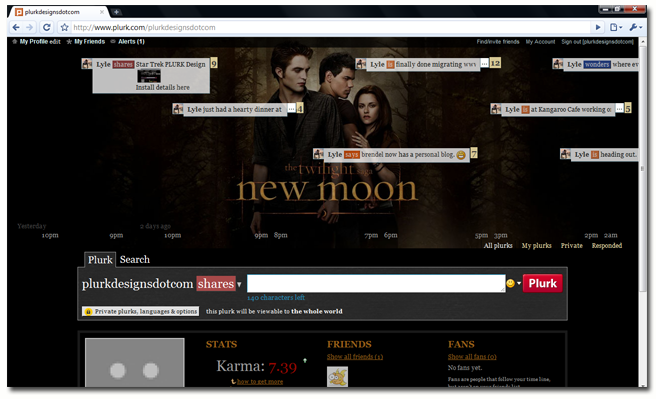The height and width of the screenshot is (399, 656).
Task: Sign out of plurkdesignsdotcom
Action: coord(597,42)
